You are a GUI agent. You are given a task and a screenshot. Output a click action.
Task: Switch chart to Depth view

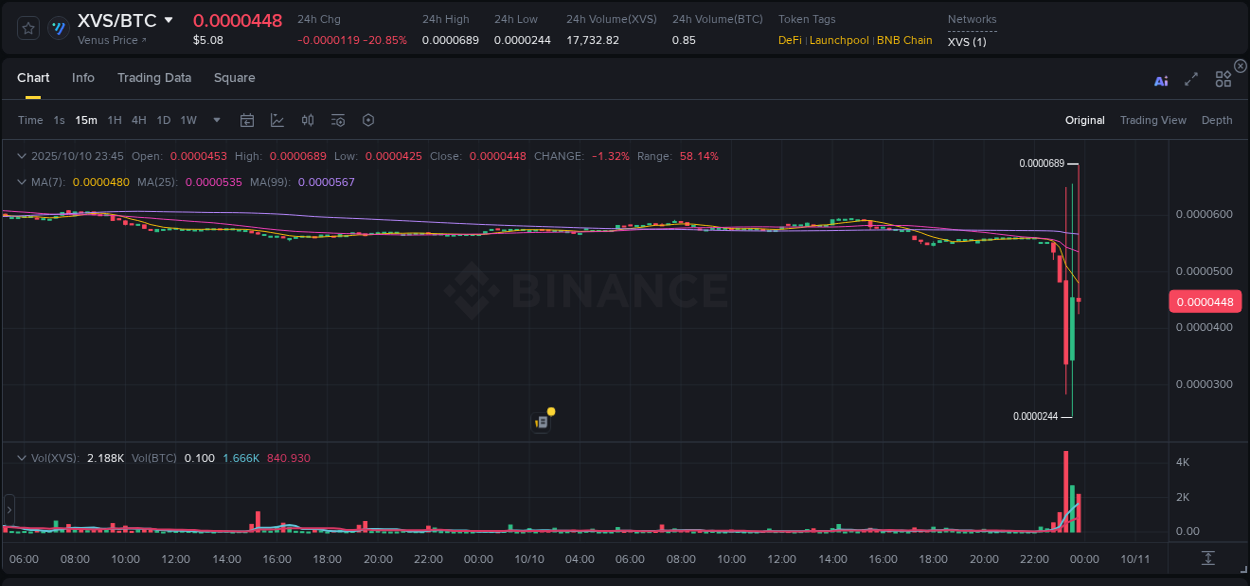pyautogui.click(x=1217, y=120)
